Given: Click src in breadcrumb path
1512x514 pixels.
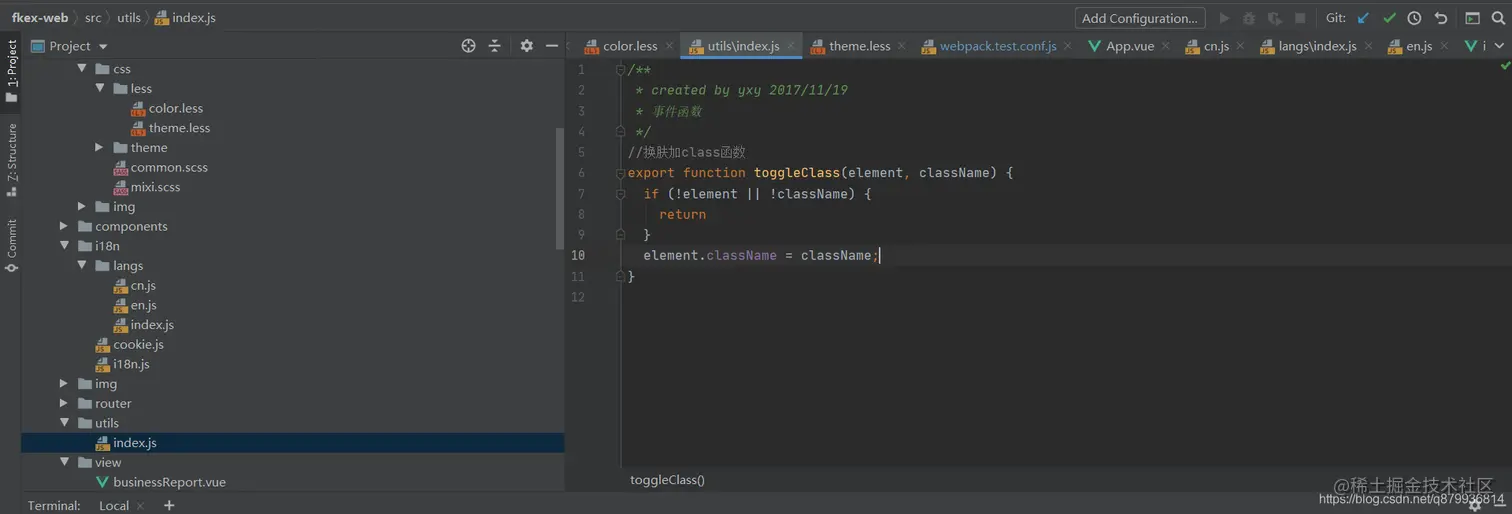Looking at the screenshot, I should coord(93,18).
